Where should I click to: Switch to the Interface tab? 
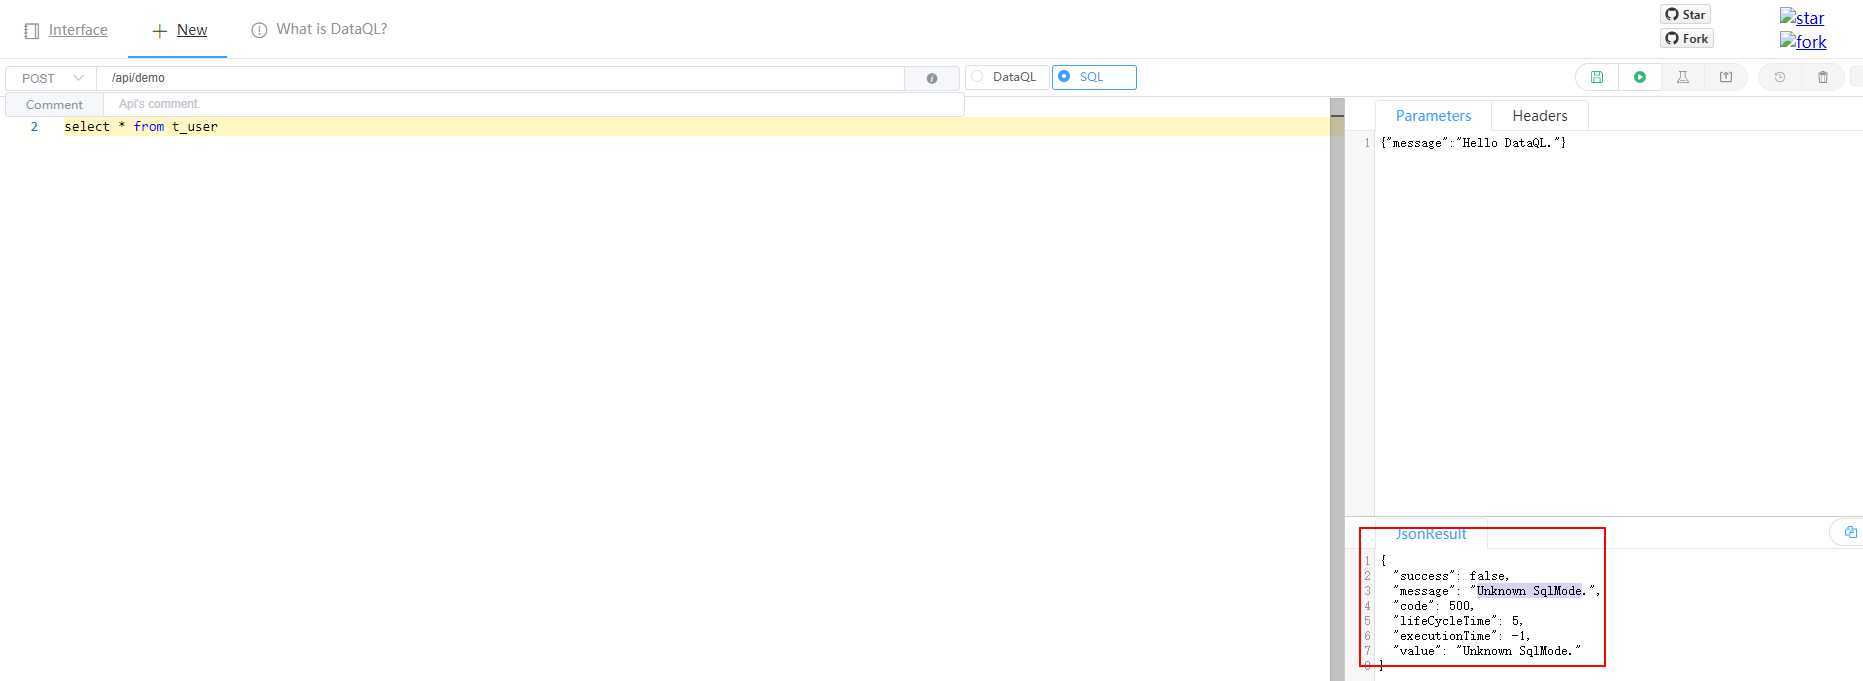tap(66, 30)
